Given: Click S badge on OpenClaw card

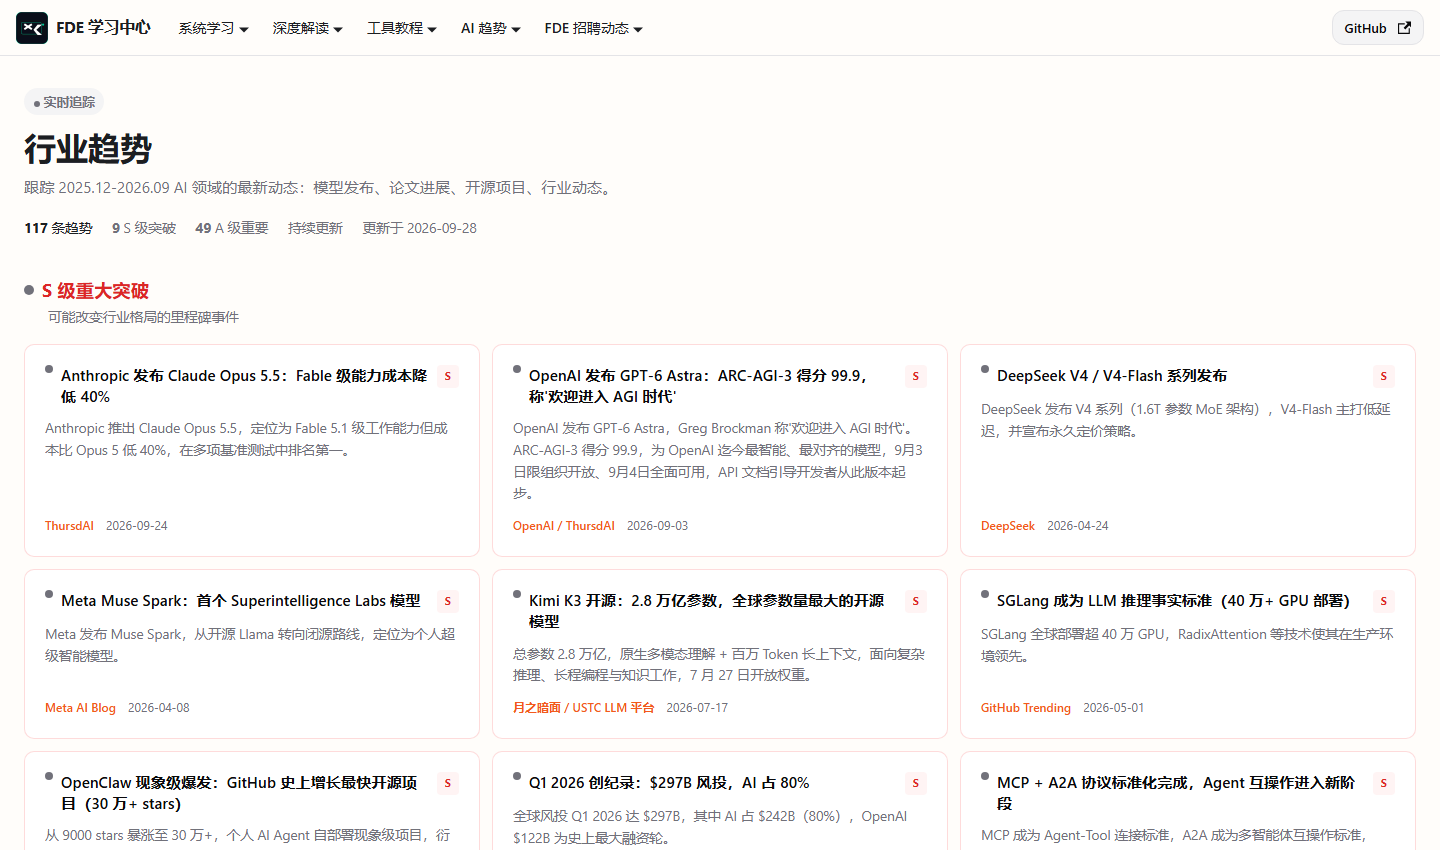Looking at the screenshot, I should click(x=448, y=783).
